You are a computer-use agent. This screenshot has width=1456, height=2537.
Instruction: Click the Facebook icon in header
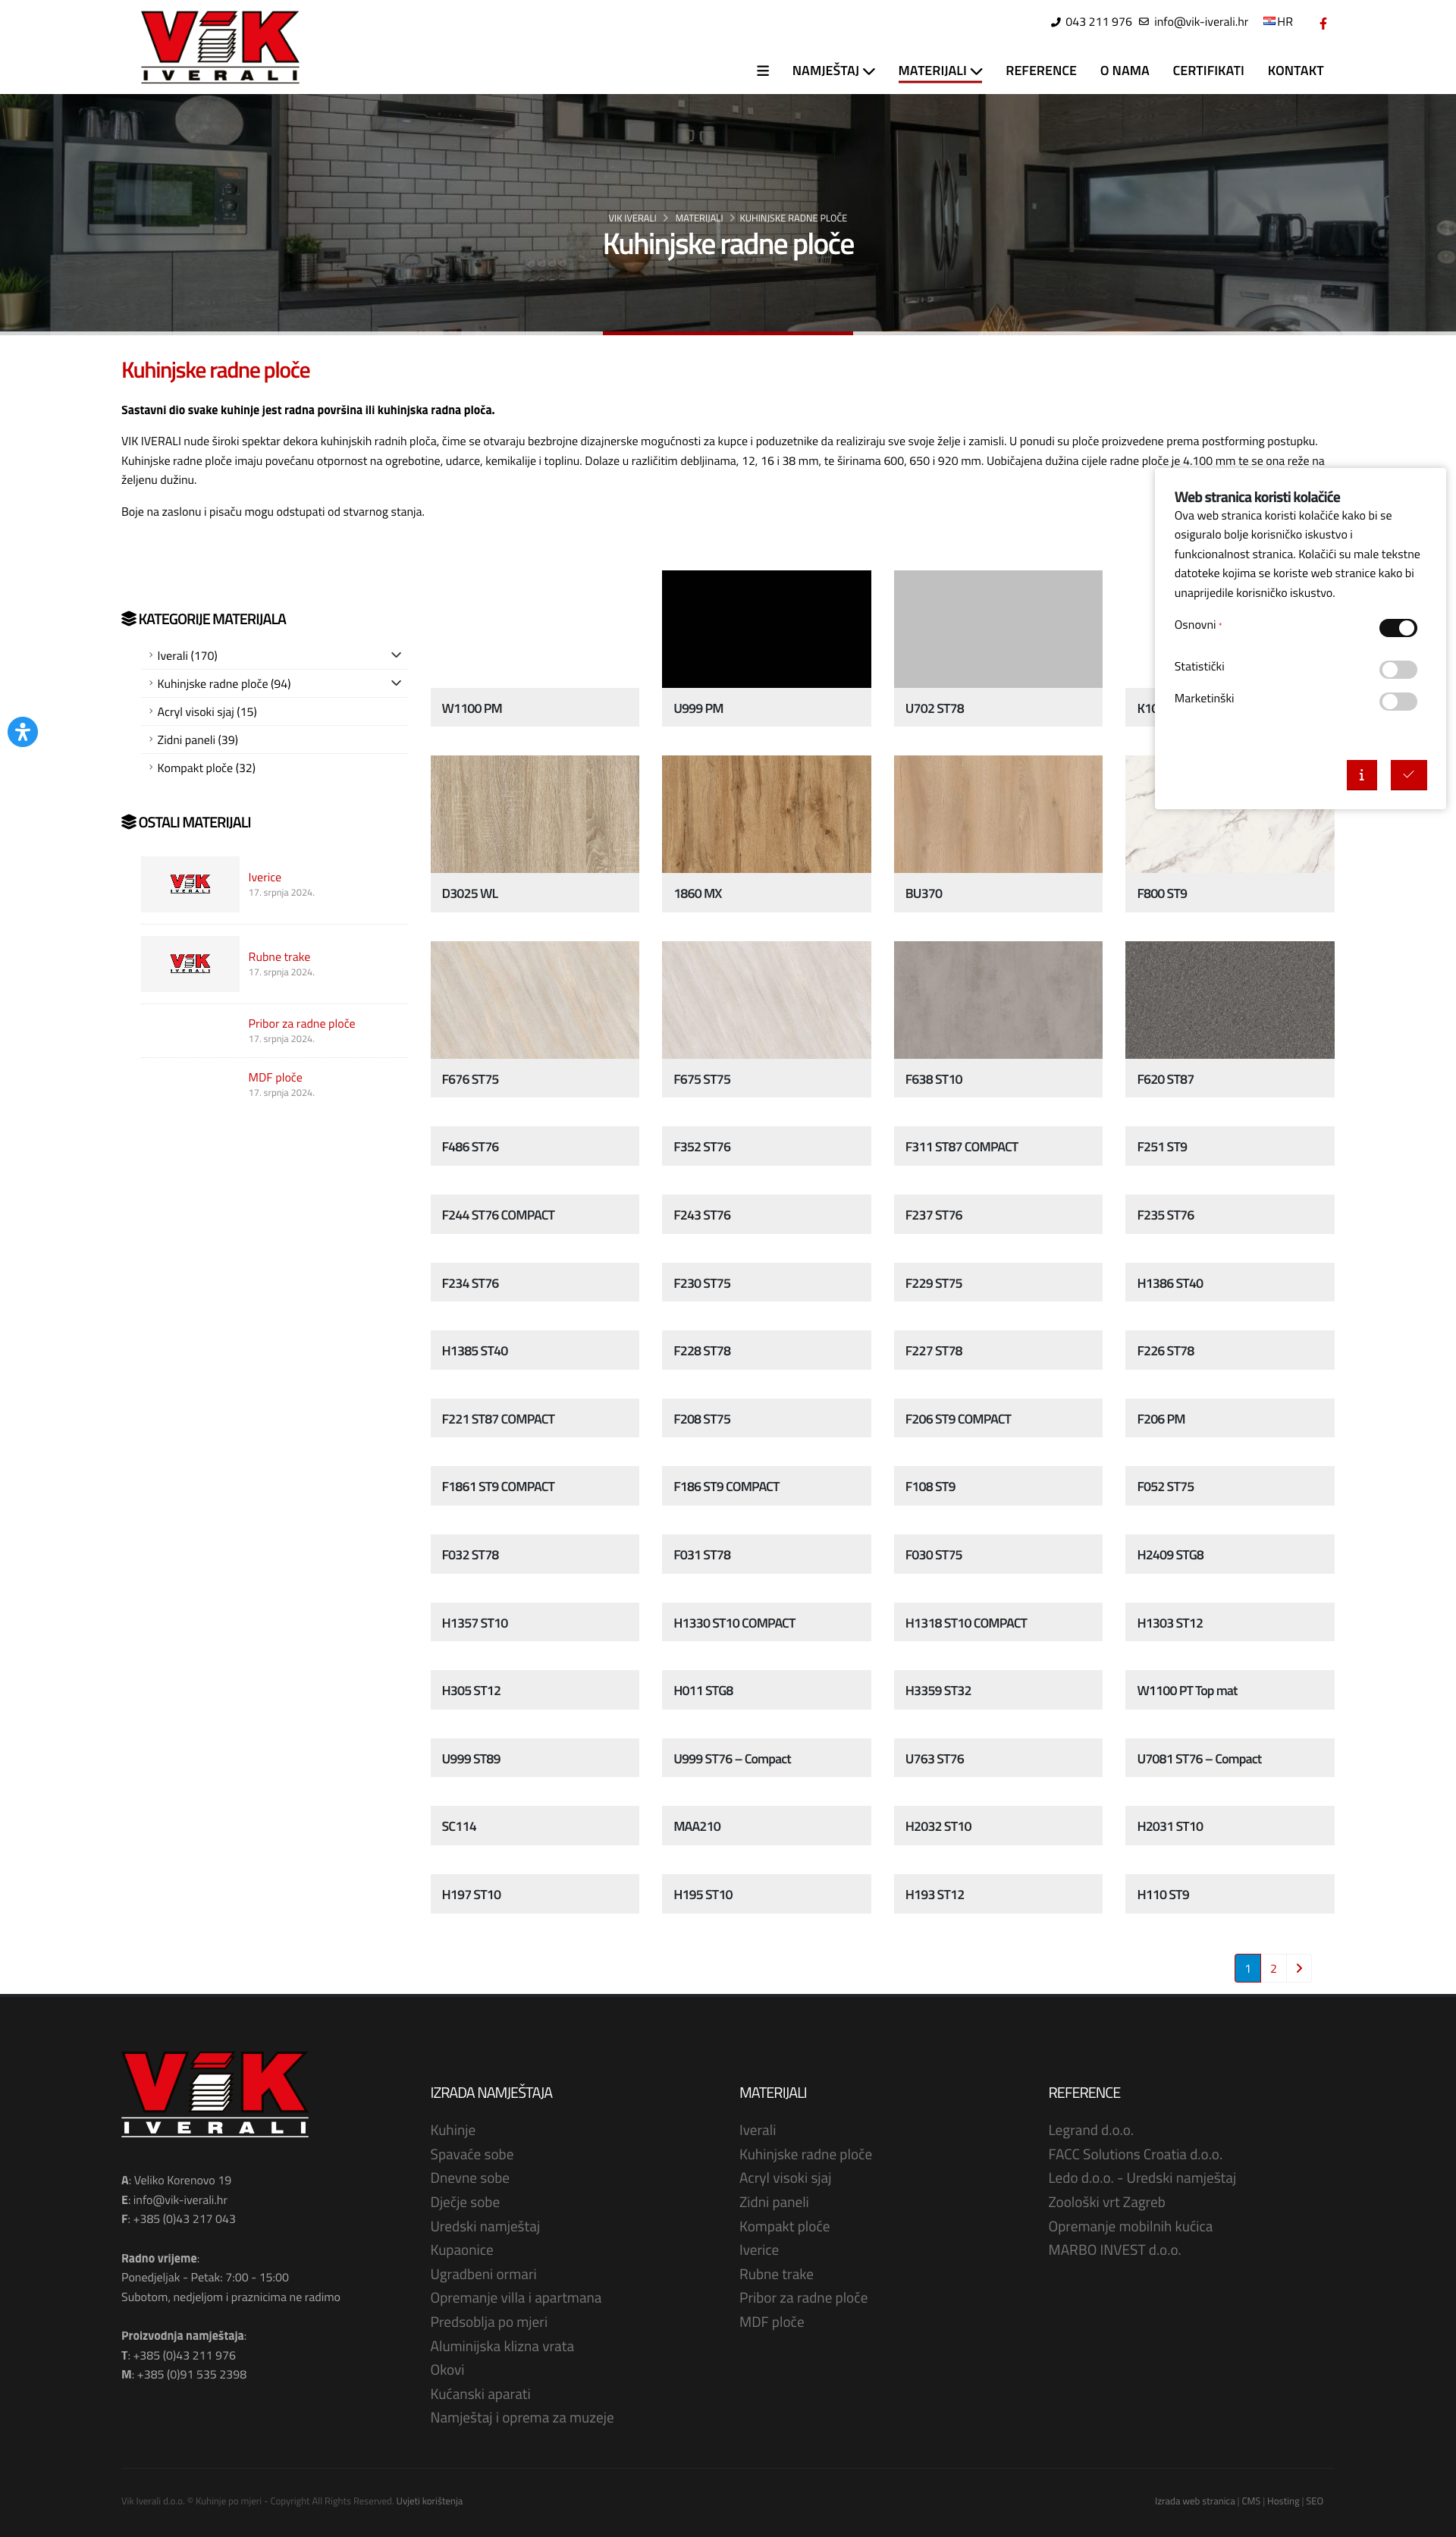tap(1322, 23)
